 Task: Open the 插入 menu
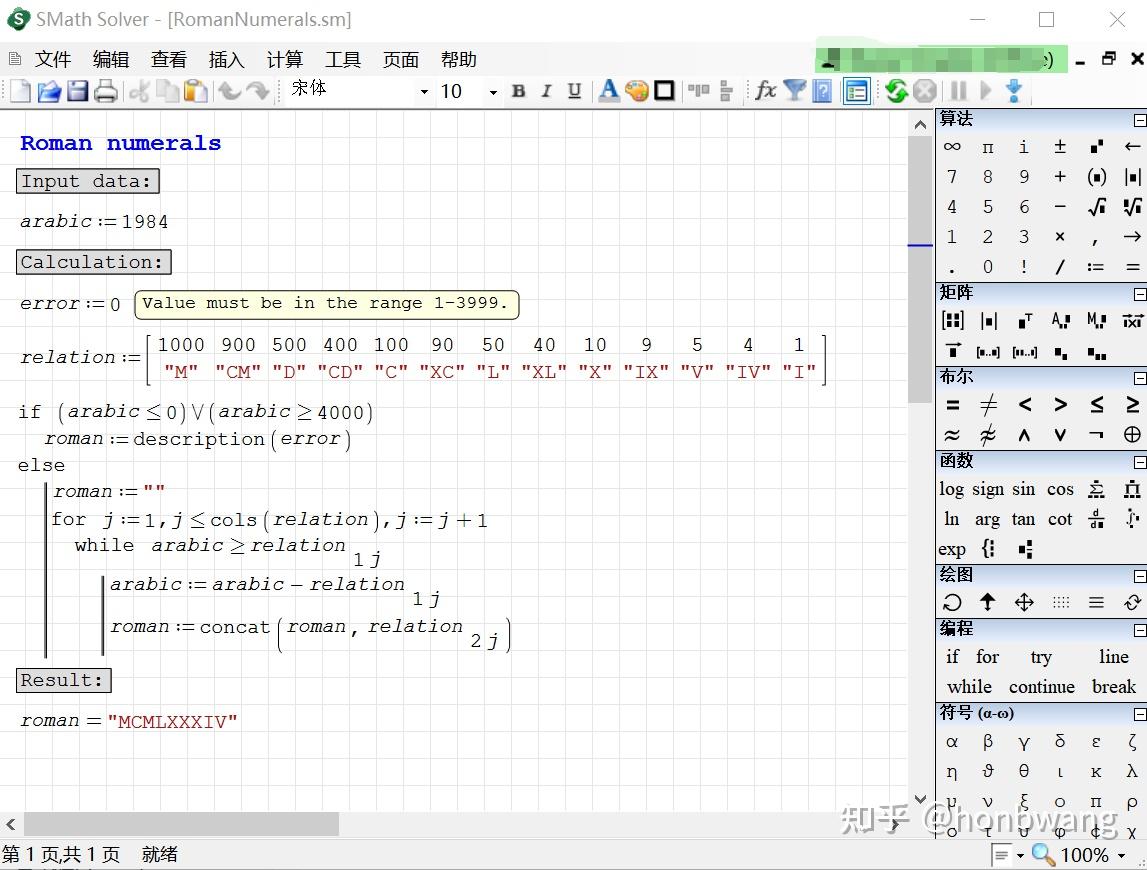226,59
